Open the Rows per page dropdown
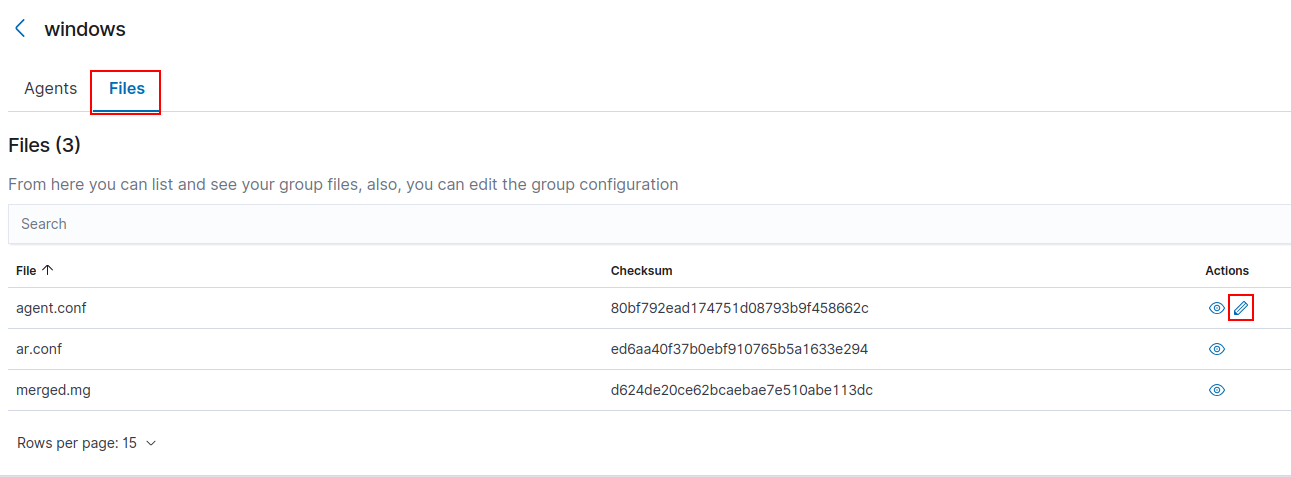Screen dimensions: 1291x477 coord(87,443)
